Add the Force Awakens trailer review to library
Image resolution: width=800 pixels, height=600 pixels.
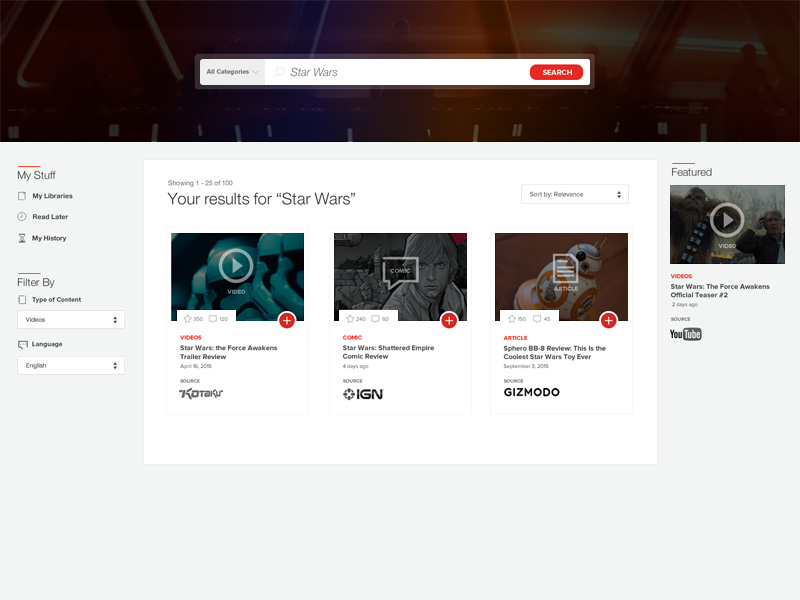287,320
